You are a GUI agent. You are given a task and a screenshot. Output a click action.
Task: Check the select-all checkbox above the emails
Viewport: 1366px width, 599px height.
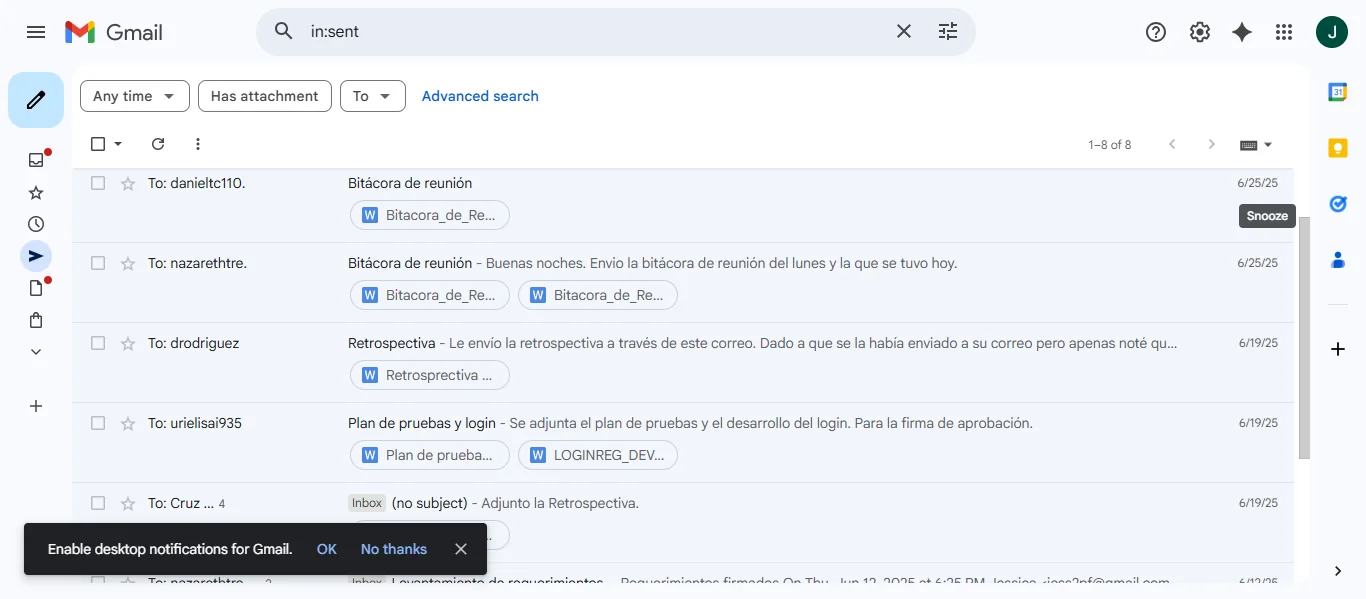(97, 144)
